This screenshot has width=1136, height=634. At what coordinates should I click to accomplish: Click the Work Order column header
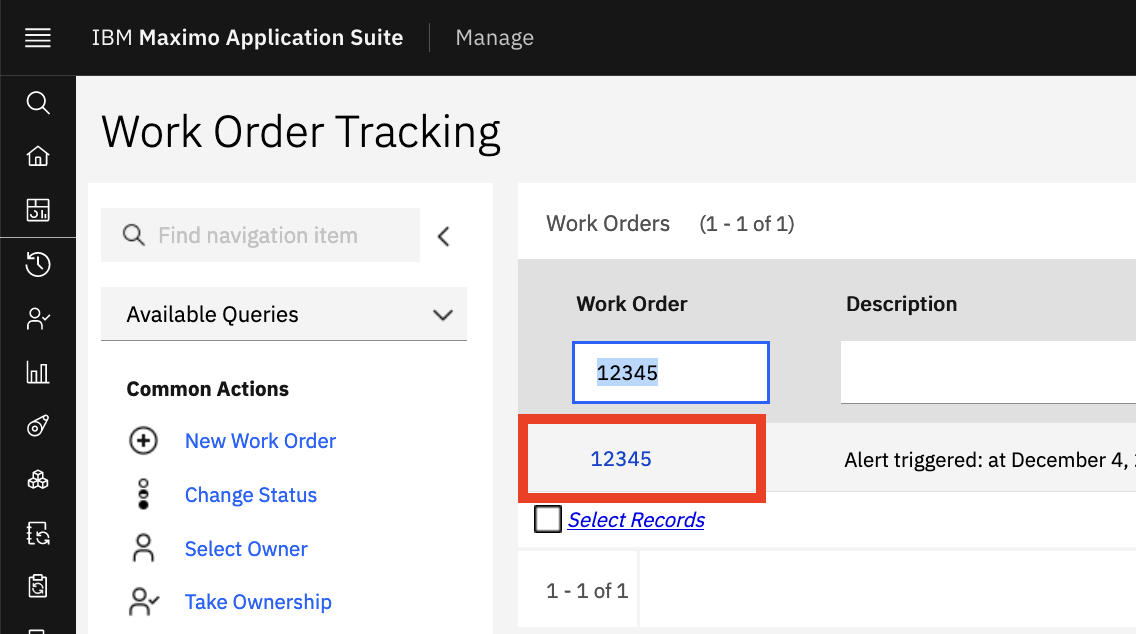[632, 304]
